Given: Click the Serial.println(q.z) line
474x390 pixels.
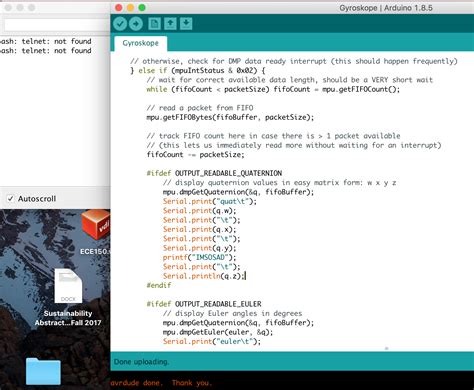Looking at the screenshot, I should tap(204, 276).
